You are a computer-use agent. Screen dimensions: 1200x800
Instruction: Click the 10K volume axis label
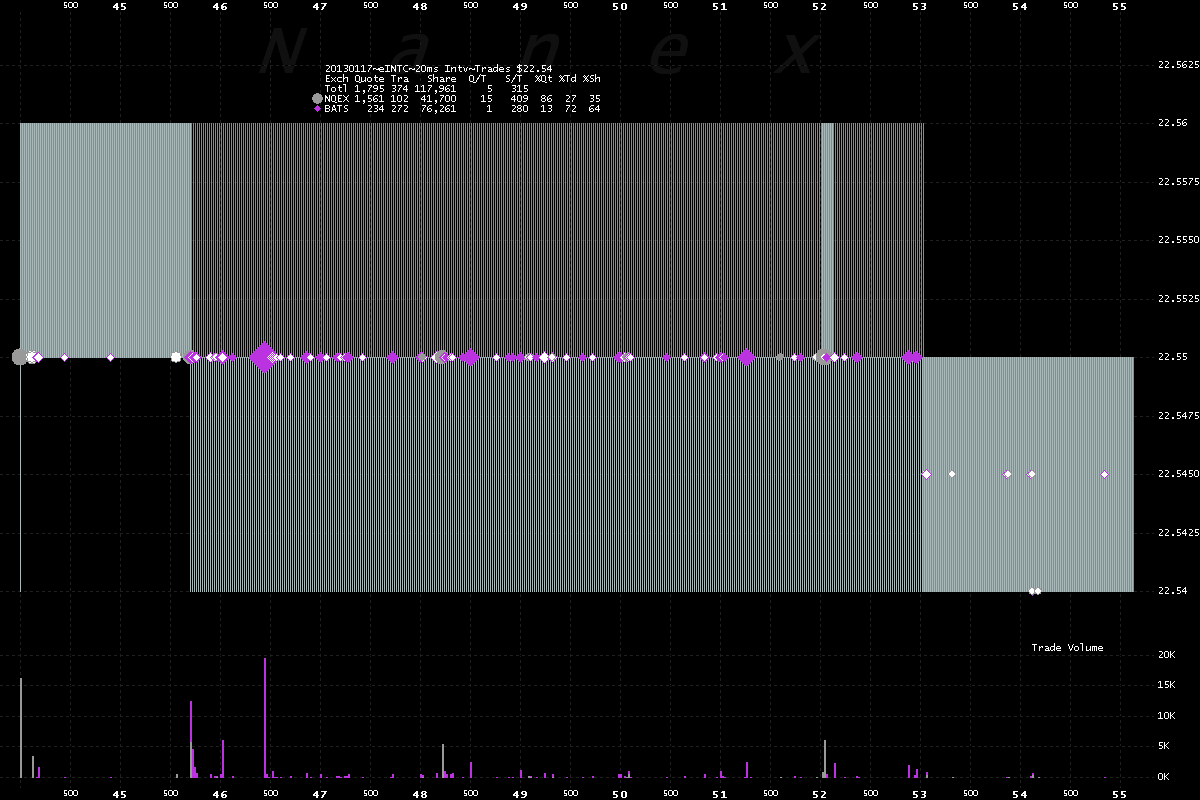coord(1164,716)
